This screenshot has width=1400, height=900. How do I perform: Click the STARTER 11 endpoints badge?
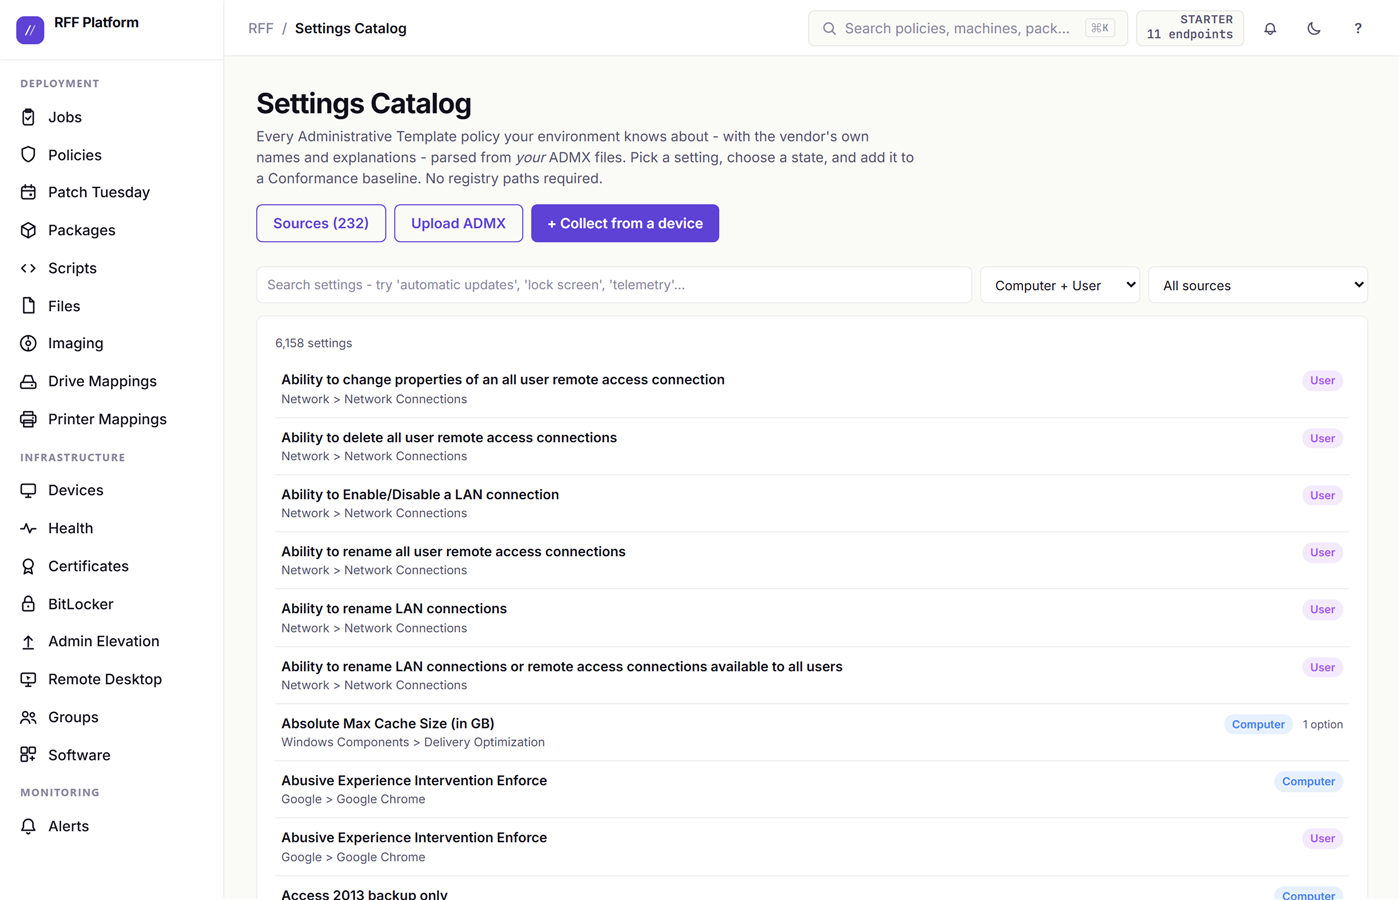1190,28
